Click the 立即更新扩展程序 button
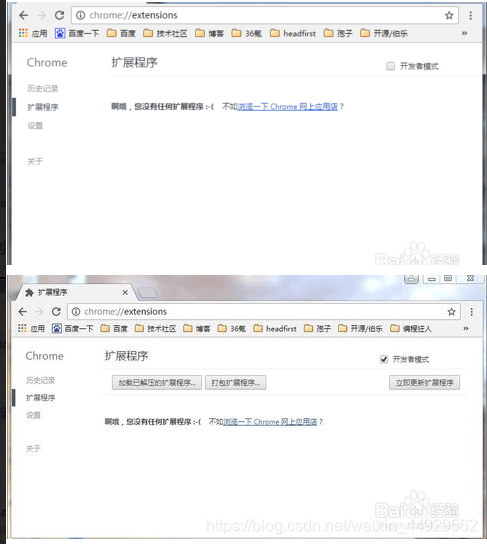The image size is (487, 544). pos(425,383)
